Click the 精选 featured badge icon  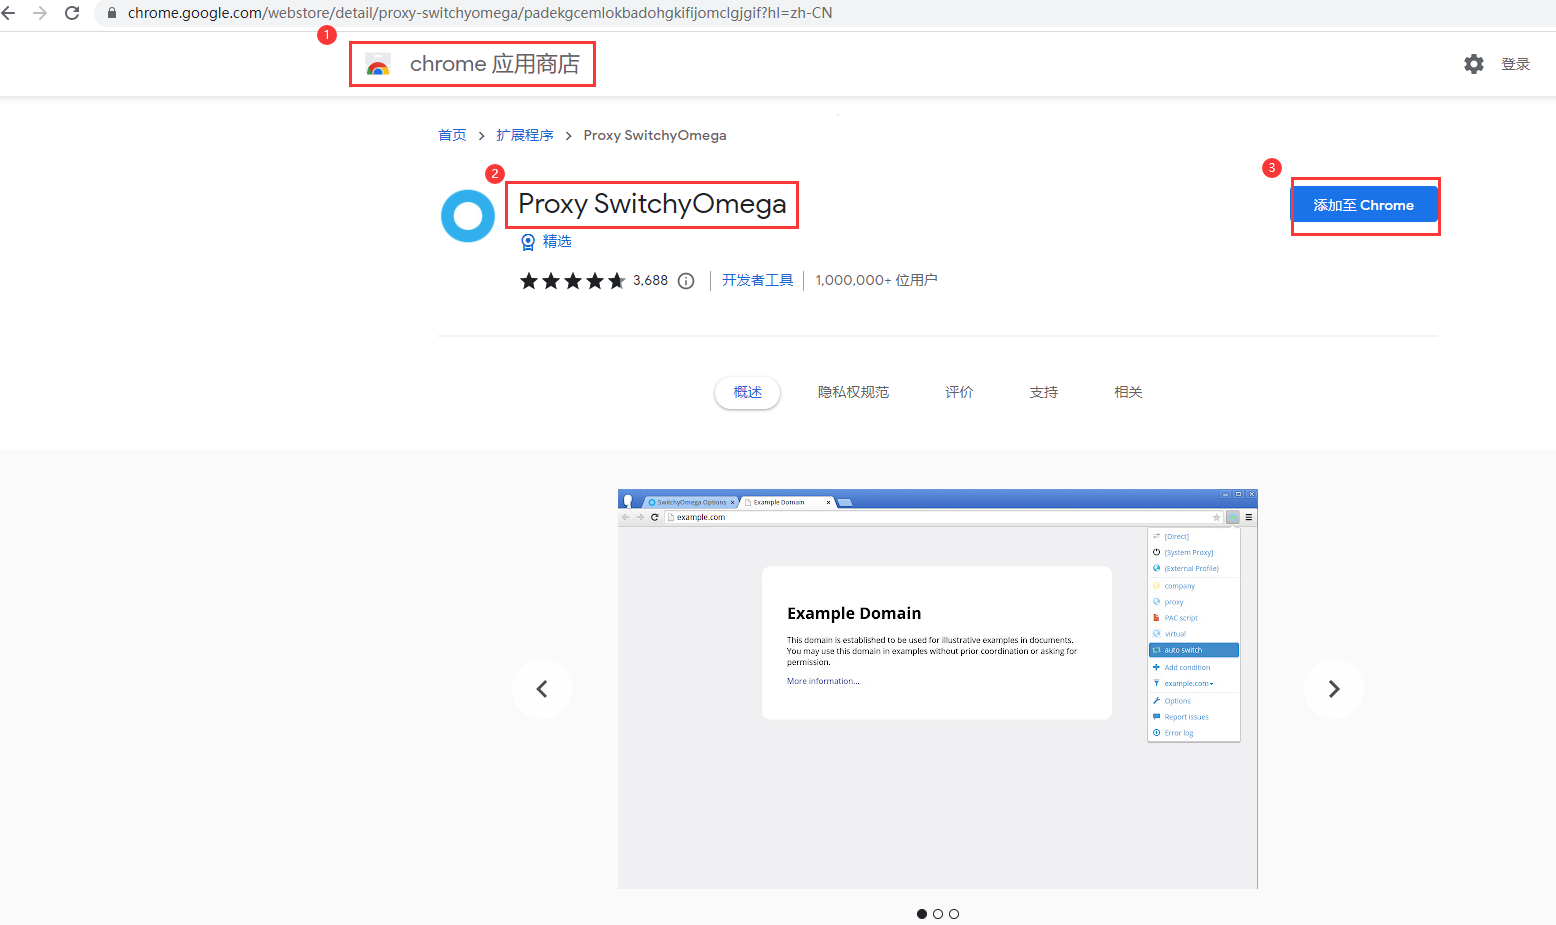pos(528,242)
